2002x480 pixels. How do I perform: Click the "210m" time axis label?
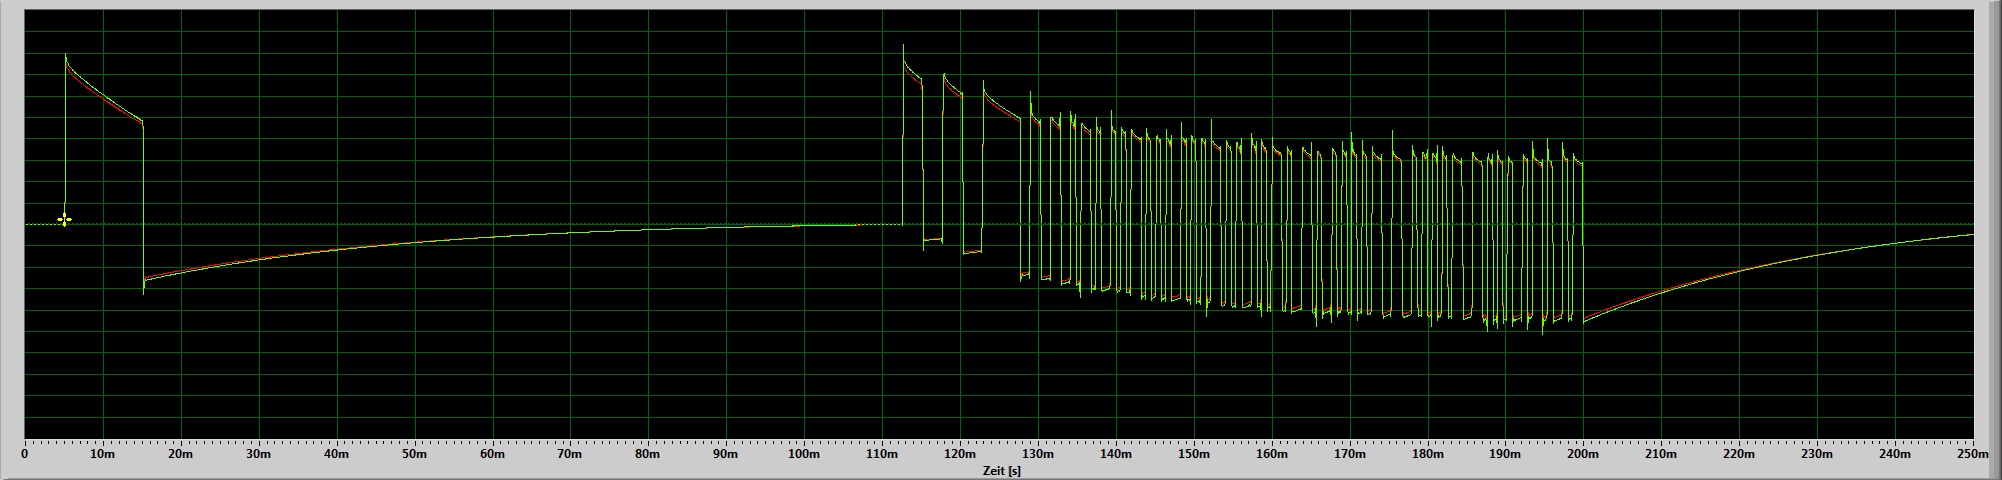(1662, 455)
